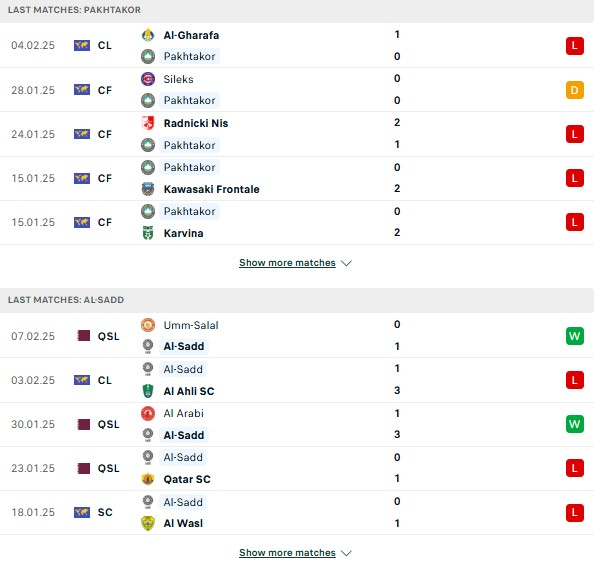Click the yellow D draw badge for Sileks match
The height and width of the screenshot is (573, 595).
pyautogui.click(x=575, y=90)
